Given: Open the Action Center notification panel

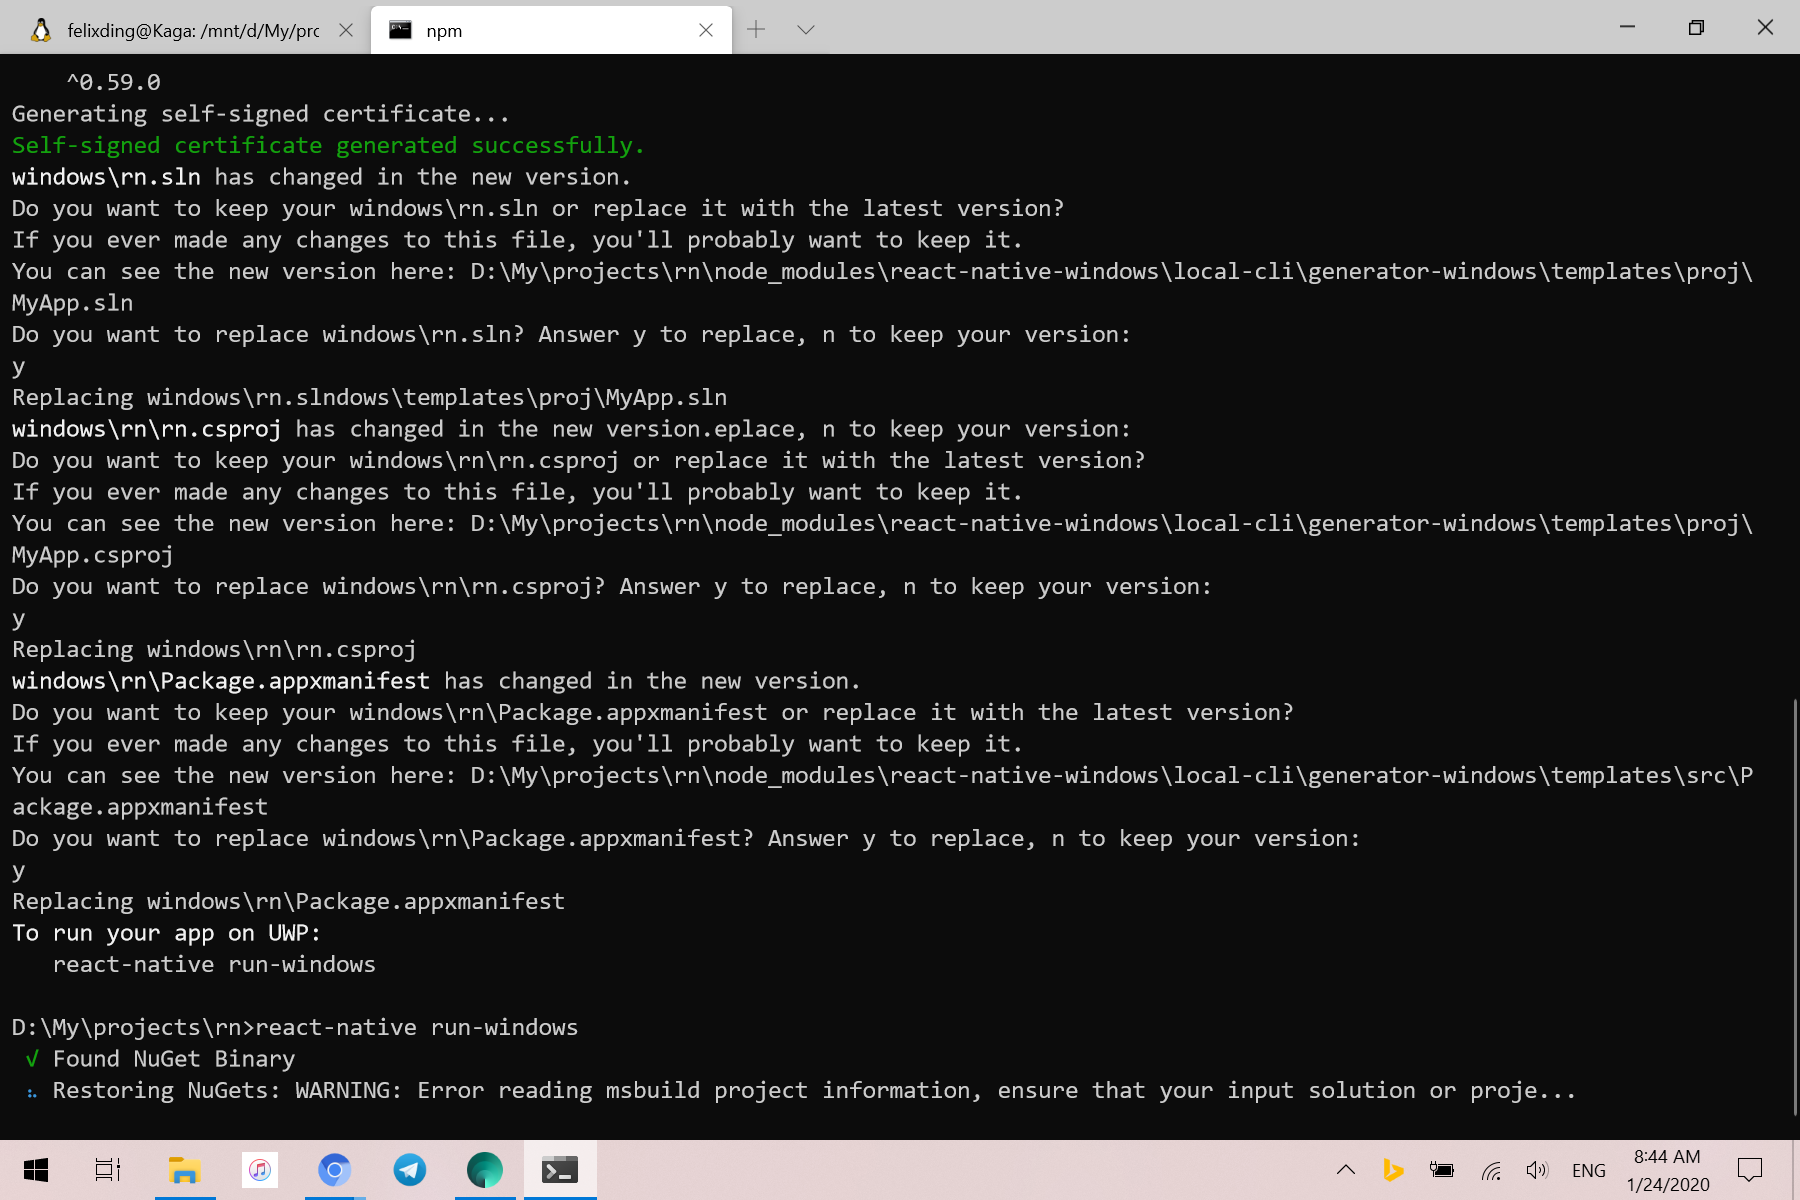Looking at the screenshot, I should point(1749,1169).
